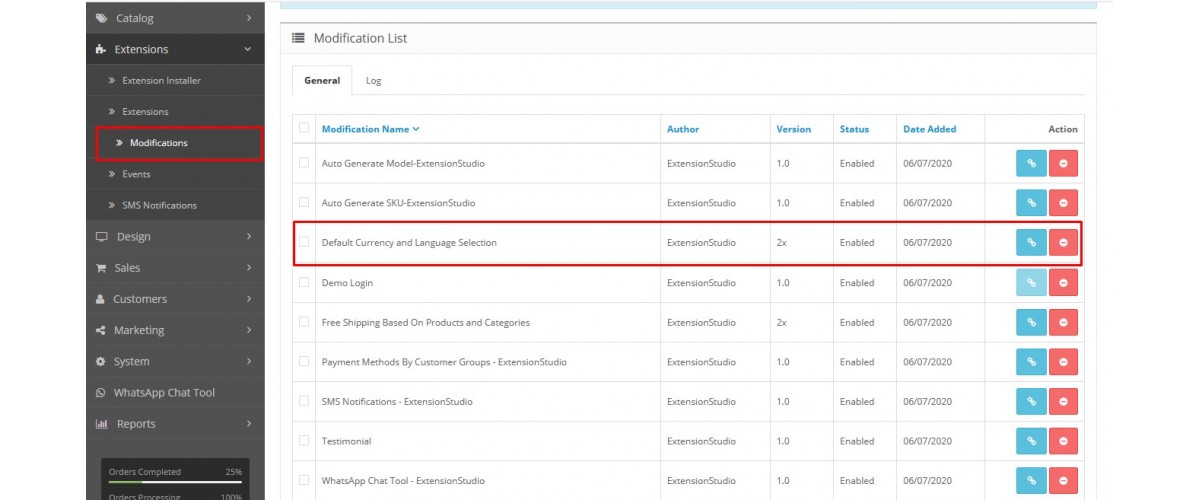Click red minus icon for Payment Methods By Customer Groups

tap(1063, 362)
